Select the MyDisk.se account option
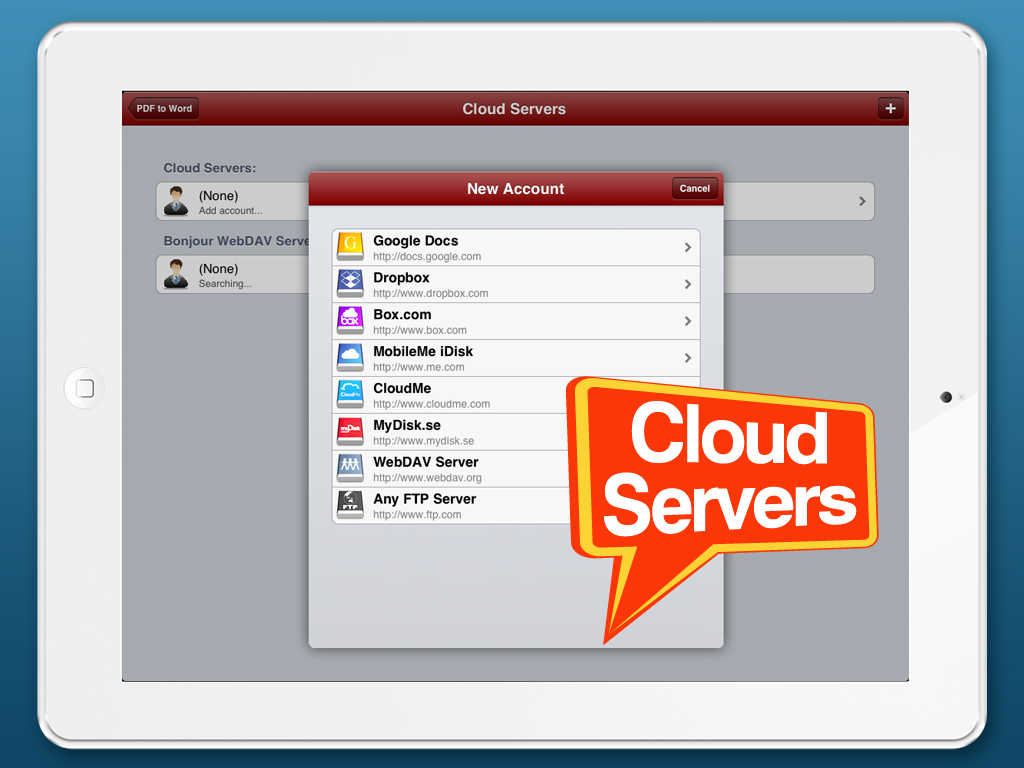1024x768 pixels. point(440,432)
